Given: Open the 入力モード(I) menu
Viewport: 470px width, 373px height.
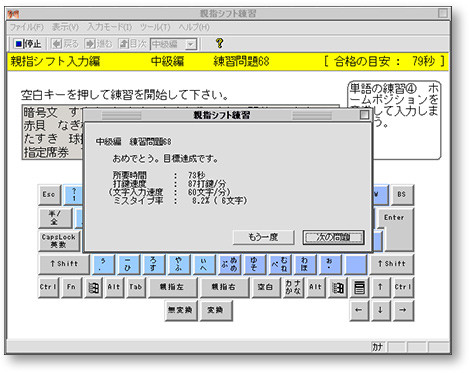Looking at the screenshot, I should tap(110, 27).
